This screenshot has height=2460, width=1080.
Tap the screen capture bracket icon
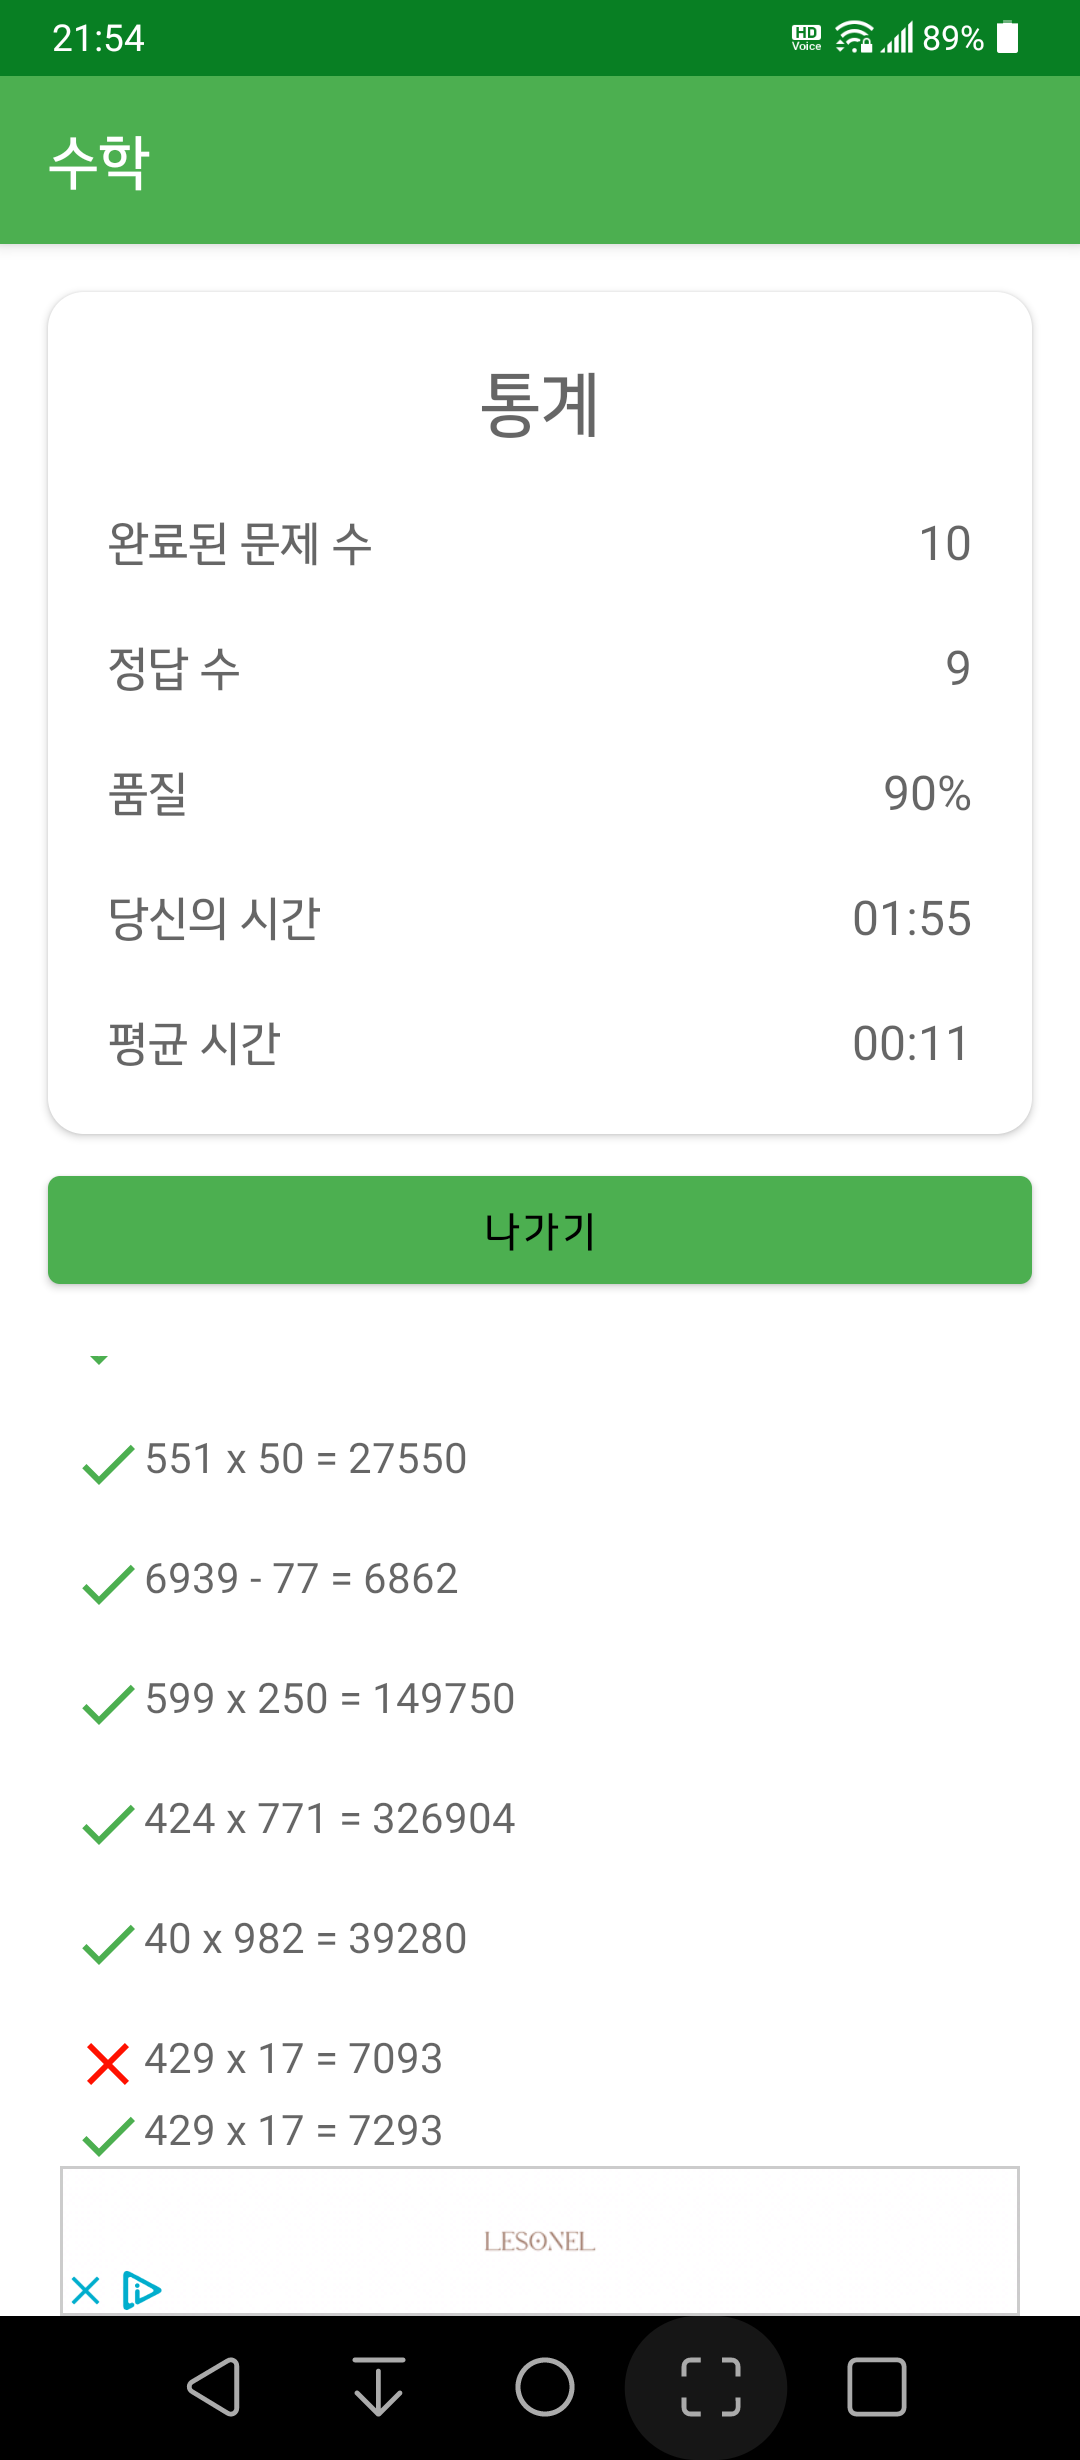pos(710,2387)
